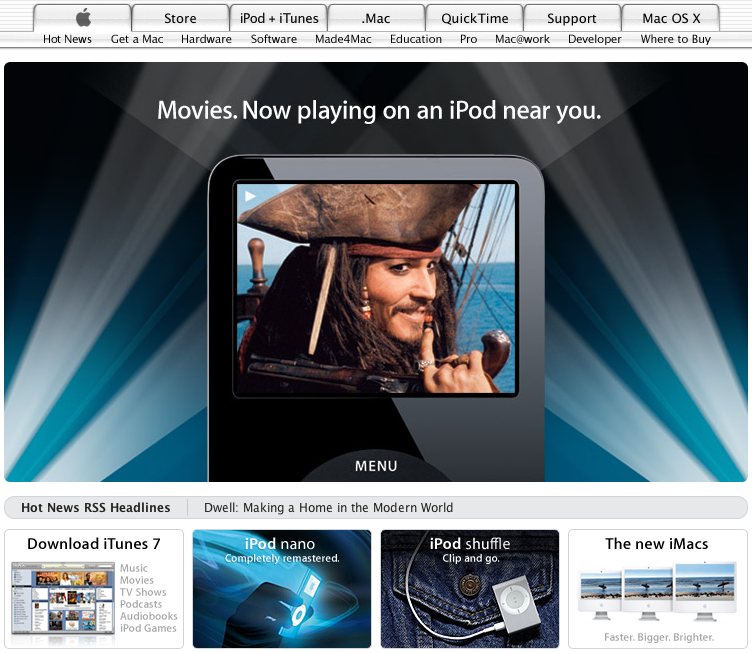Click the Apple logo home tab

coord(83,18)
